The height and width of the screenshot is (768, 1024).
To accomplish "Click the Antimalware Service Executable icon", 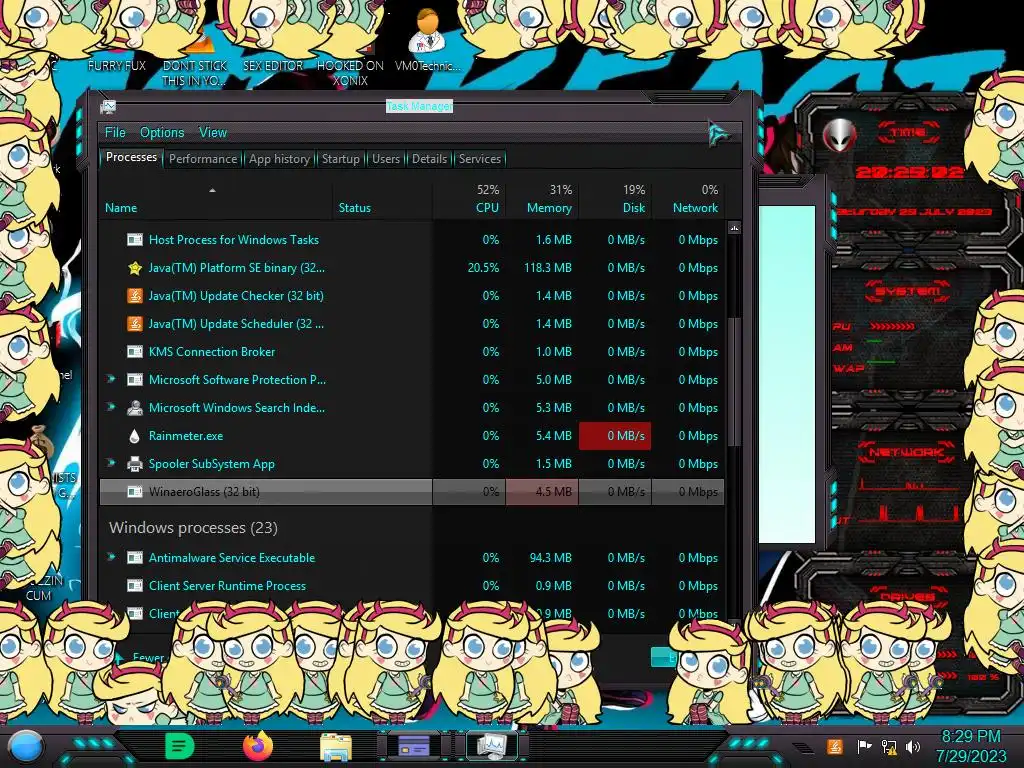I will click(x=135, y=558).
